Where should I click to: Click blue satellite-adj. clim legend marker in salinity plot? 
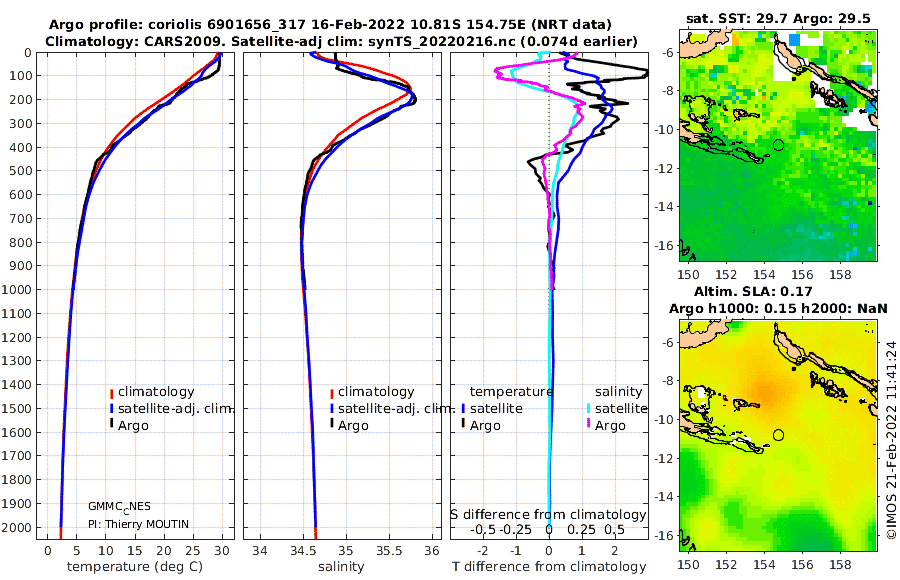332,409
